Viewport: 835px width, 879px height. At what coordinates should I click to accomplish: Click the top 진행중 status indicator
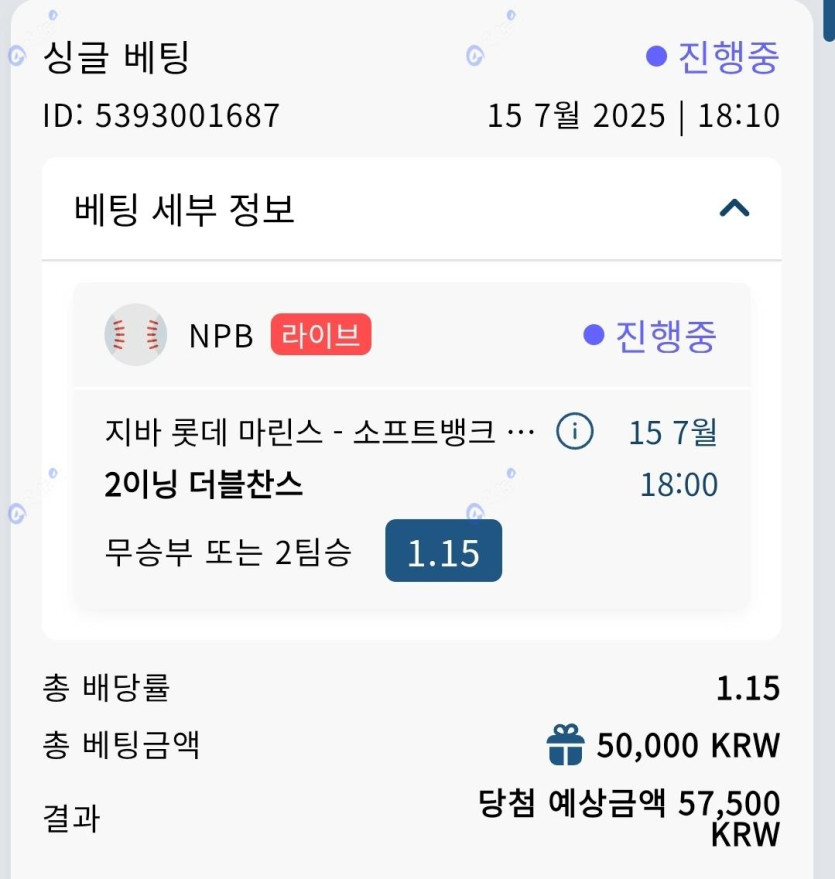713,57
